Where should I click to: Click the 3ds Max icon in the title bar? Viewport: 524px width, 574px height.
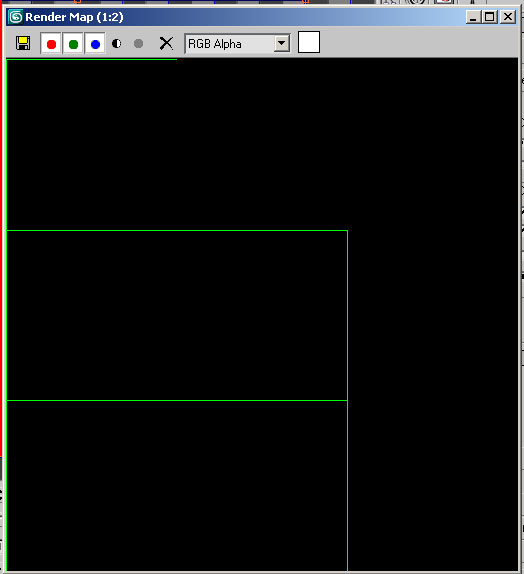tap(15, 17)
